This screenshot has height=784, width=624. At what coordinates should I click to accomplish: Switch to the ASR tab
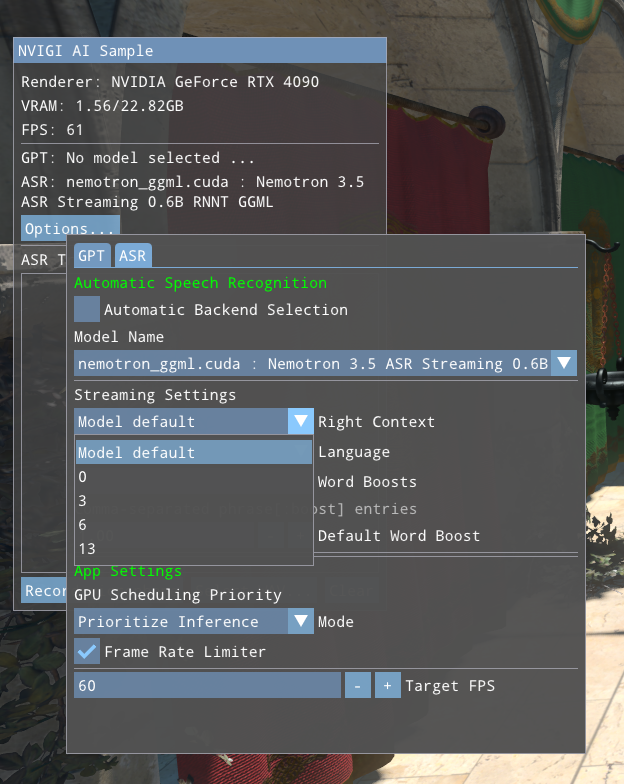[133, 256]
